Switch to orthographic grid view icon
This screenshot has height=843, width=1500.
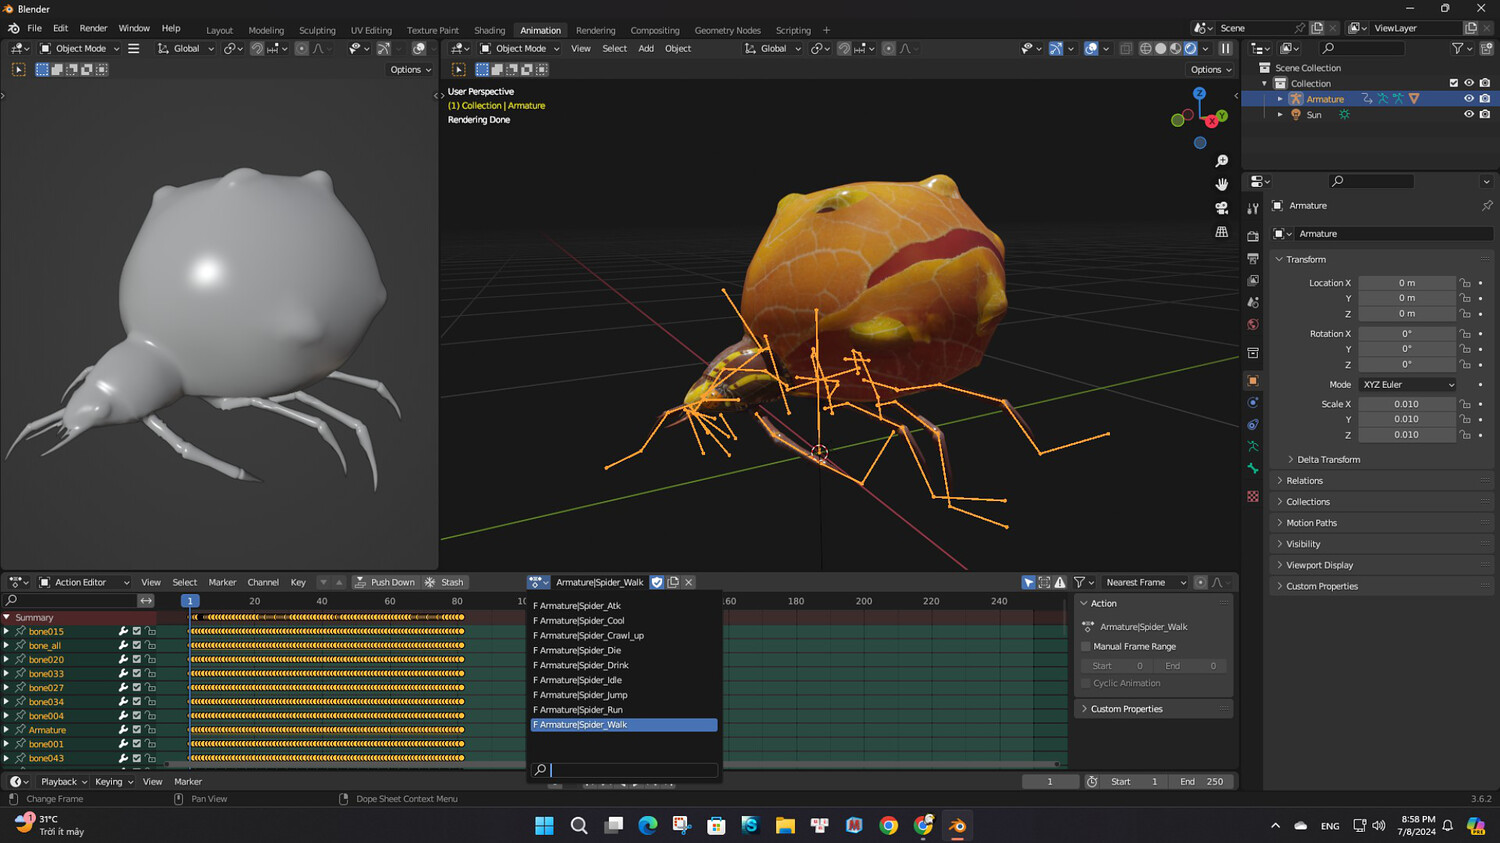point(1221,232)
